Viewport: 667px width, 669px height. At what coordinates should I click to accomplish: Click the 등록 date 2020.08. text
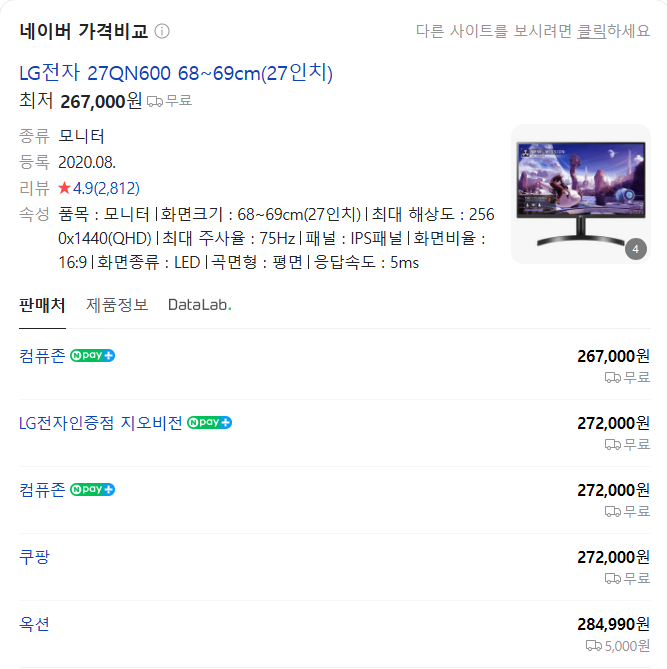click(x=87, y=162)
